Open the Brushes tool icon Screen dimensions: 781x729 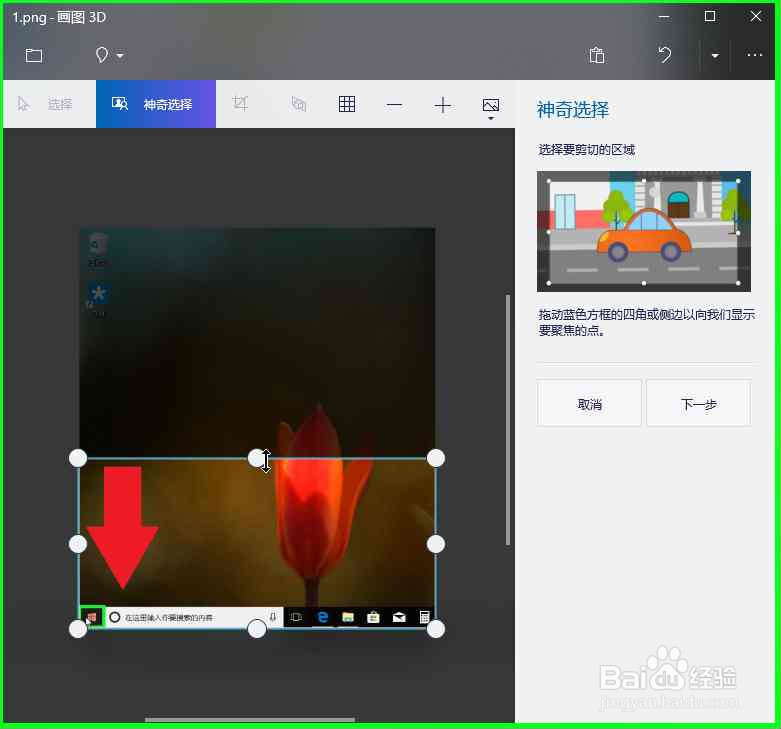(x=102, y=55)
